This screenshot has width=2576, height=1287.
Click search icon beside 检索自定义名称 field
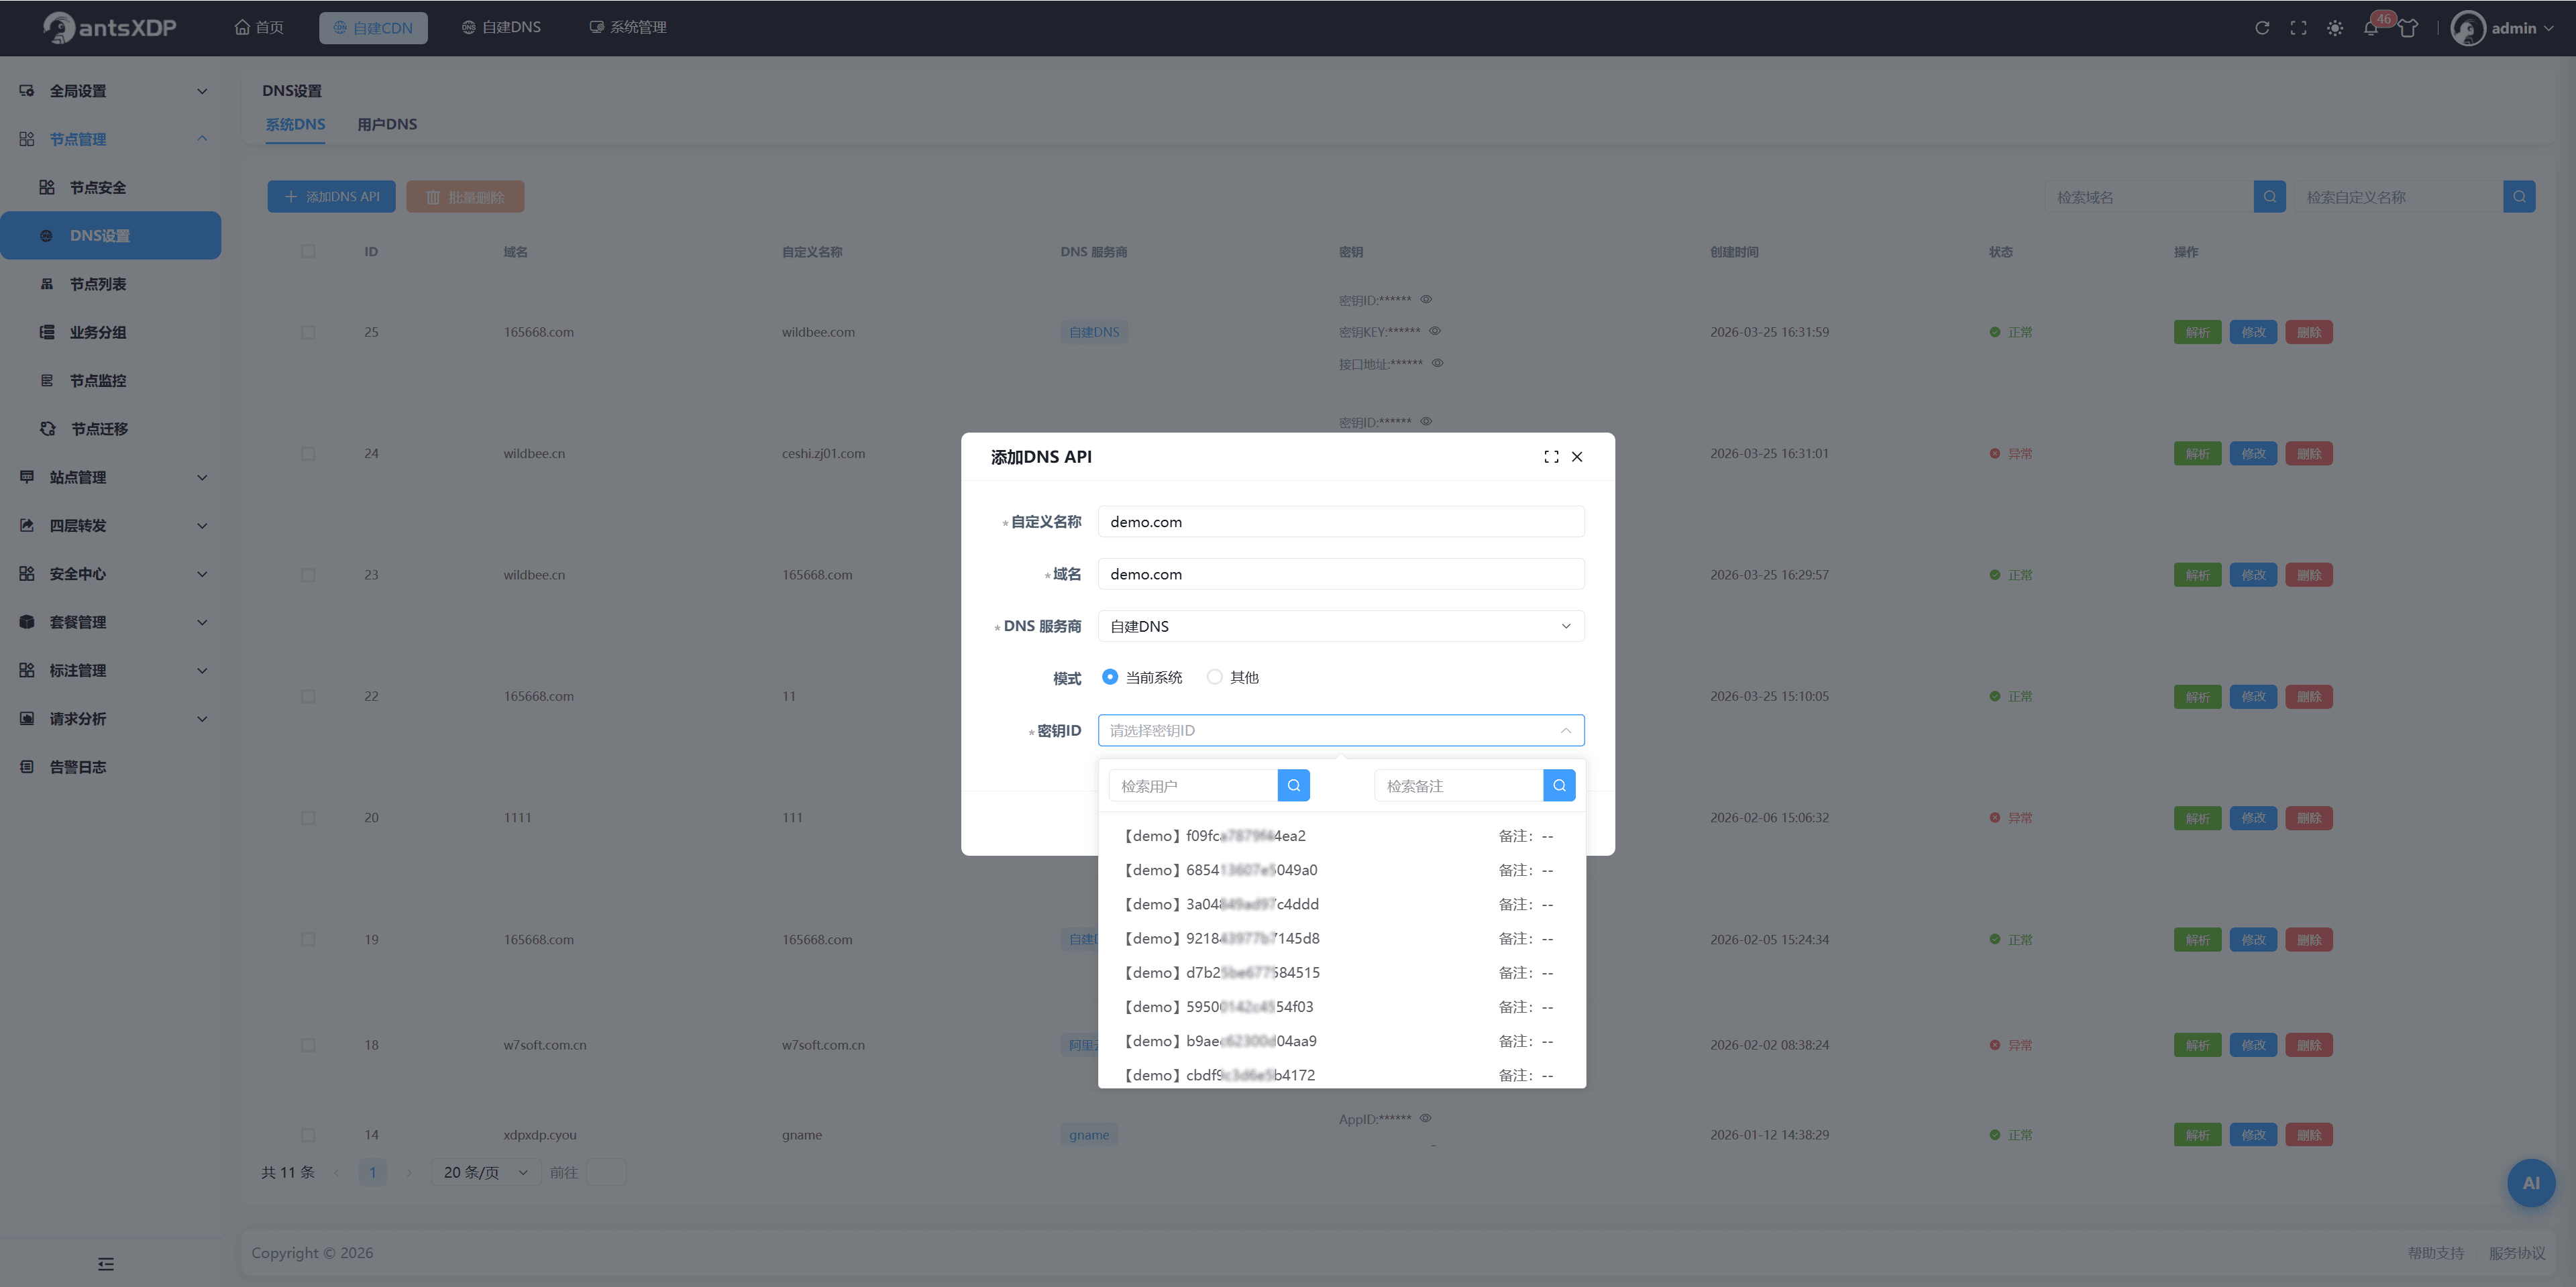coord(2519,197)
